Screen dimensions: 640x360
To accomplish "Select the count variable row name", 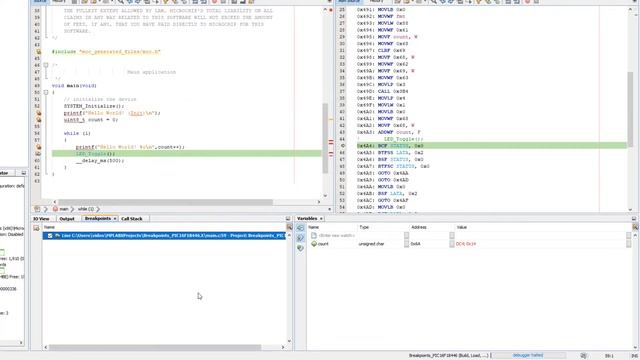I will [x=323, y=244].
